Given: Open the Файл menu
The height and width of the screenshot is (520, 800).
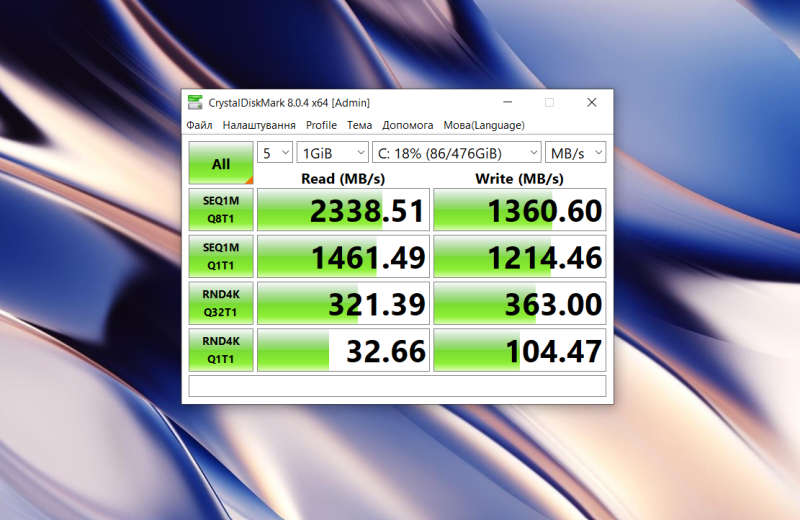Looking at the screenshot, I should pos(199,125).
